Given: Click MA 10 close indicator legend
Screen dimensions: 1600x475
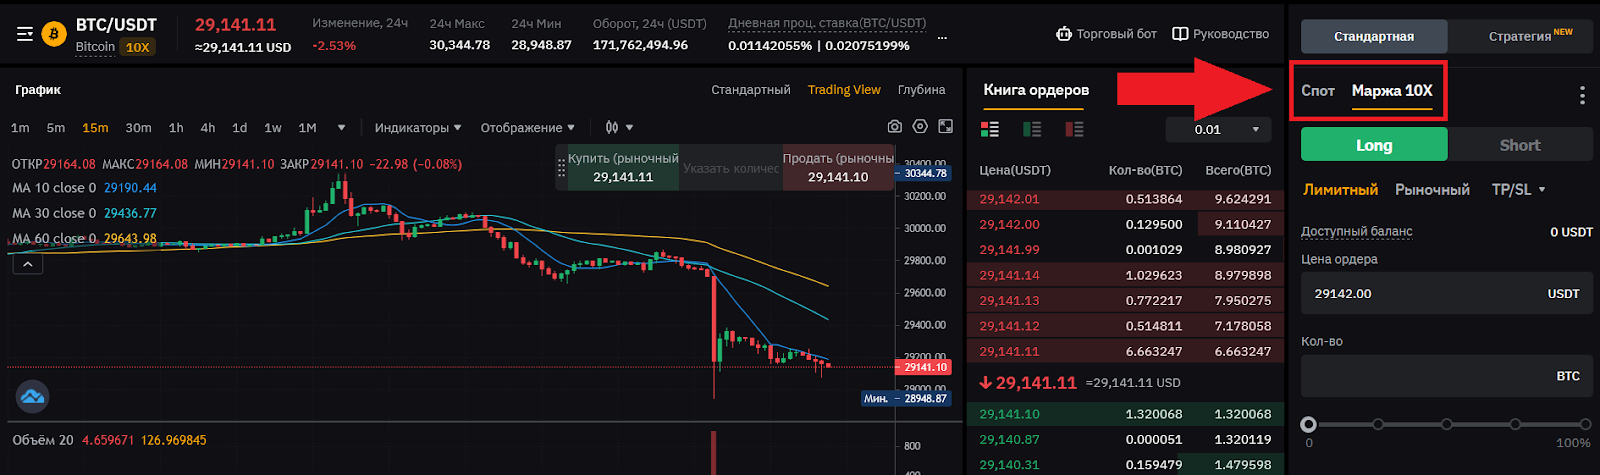Looking at the screenshot, I should pyautogui.click(x=84, y=188).
